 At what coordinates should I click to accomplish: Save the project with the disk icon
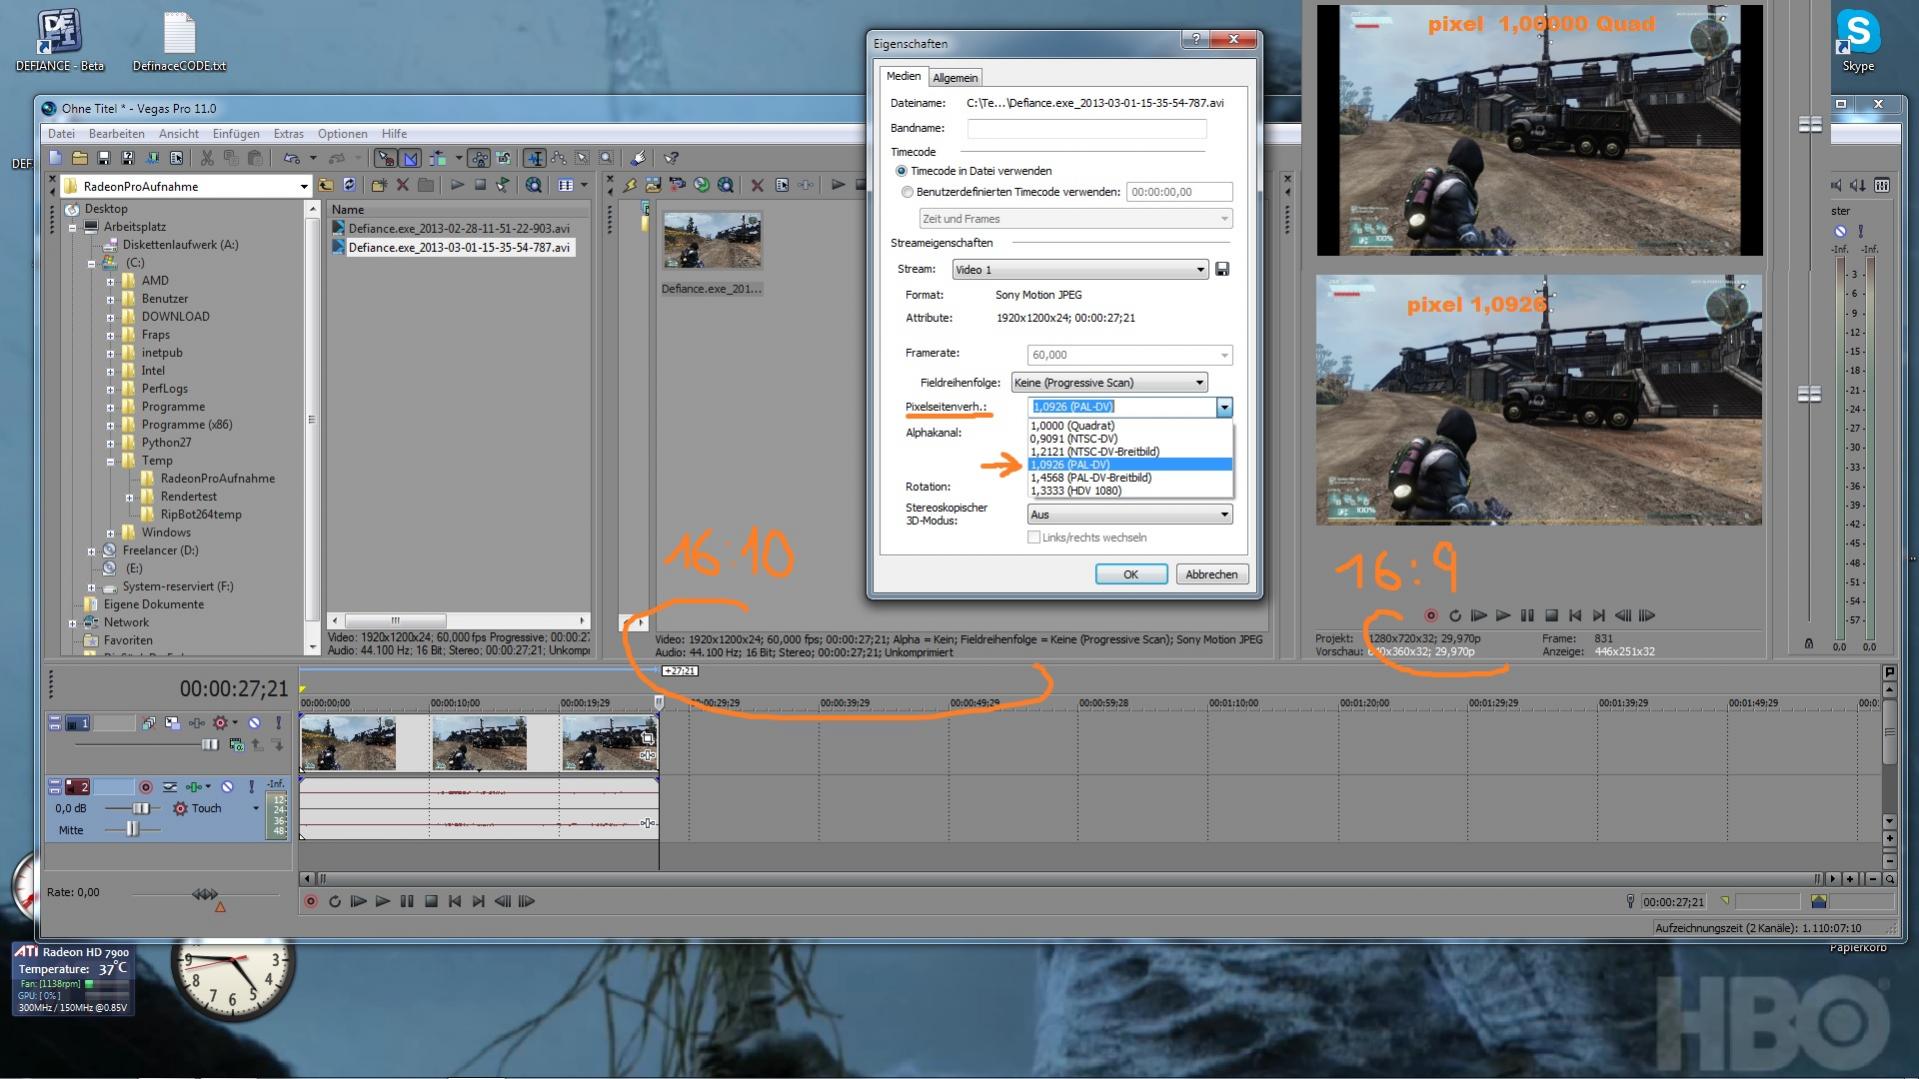click(104, 158)
